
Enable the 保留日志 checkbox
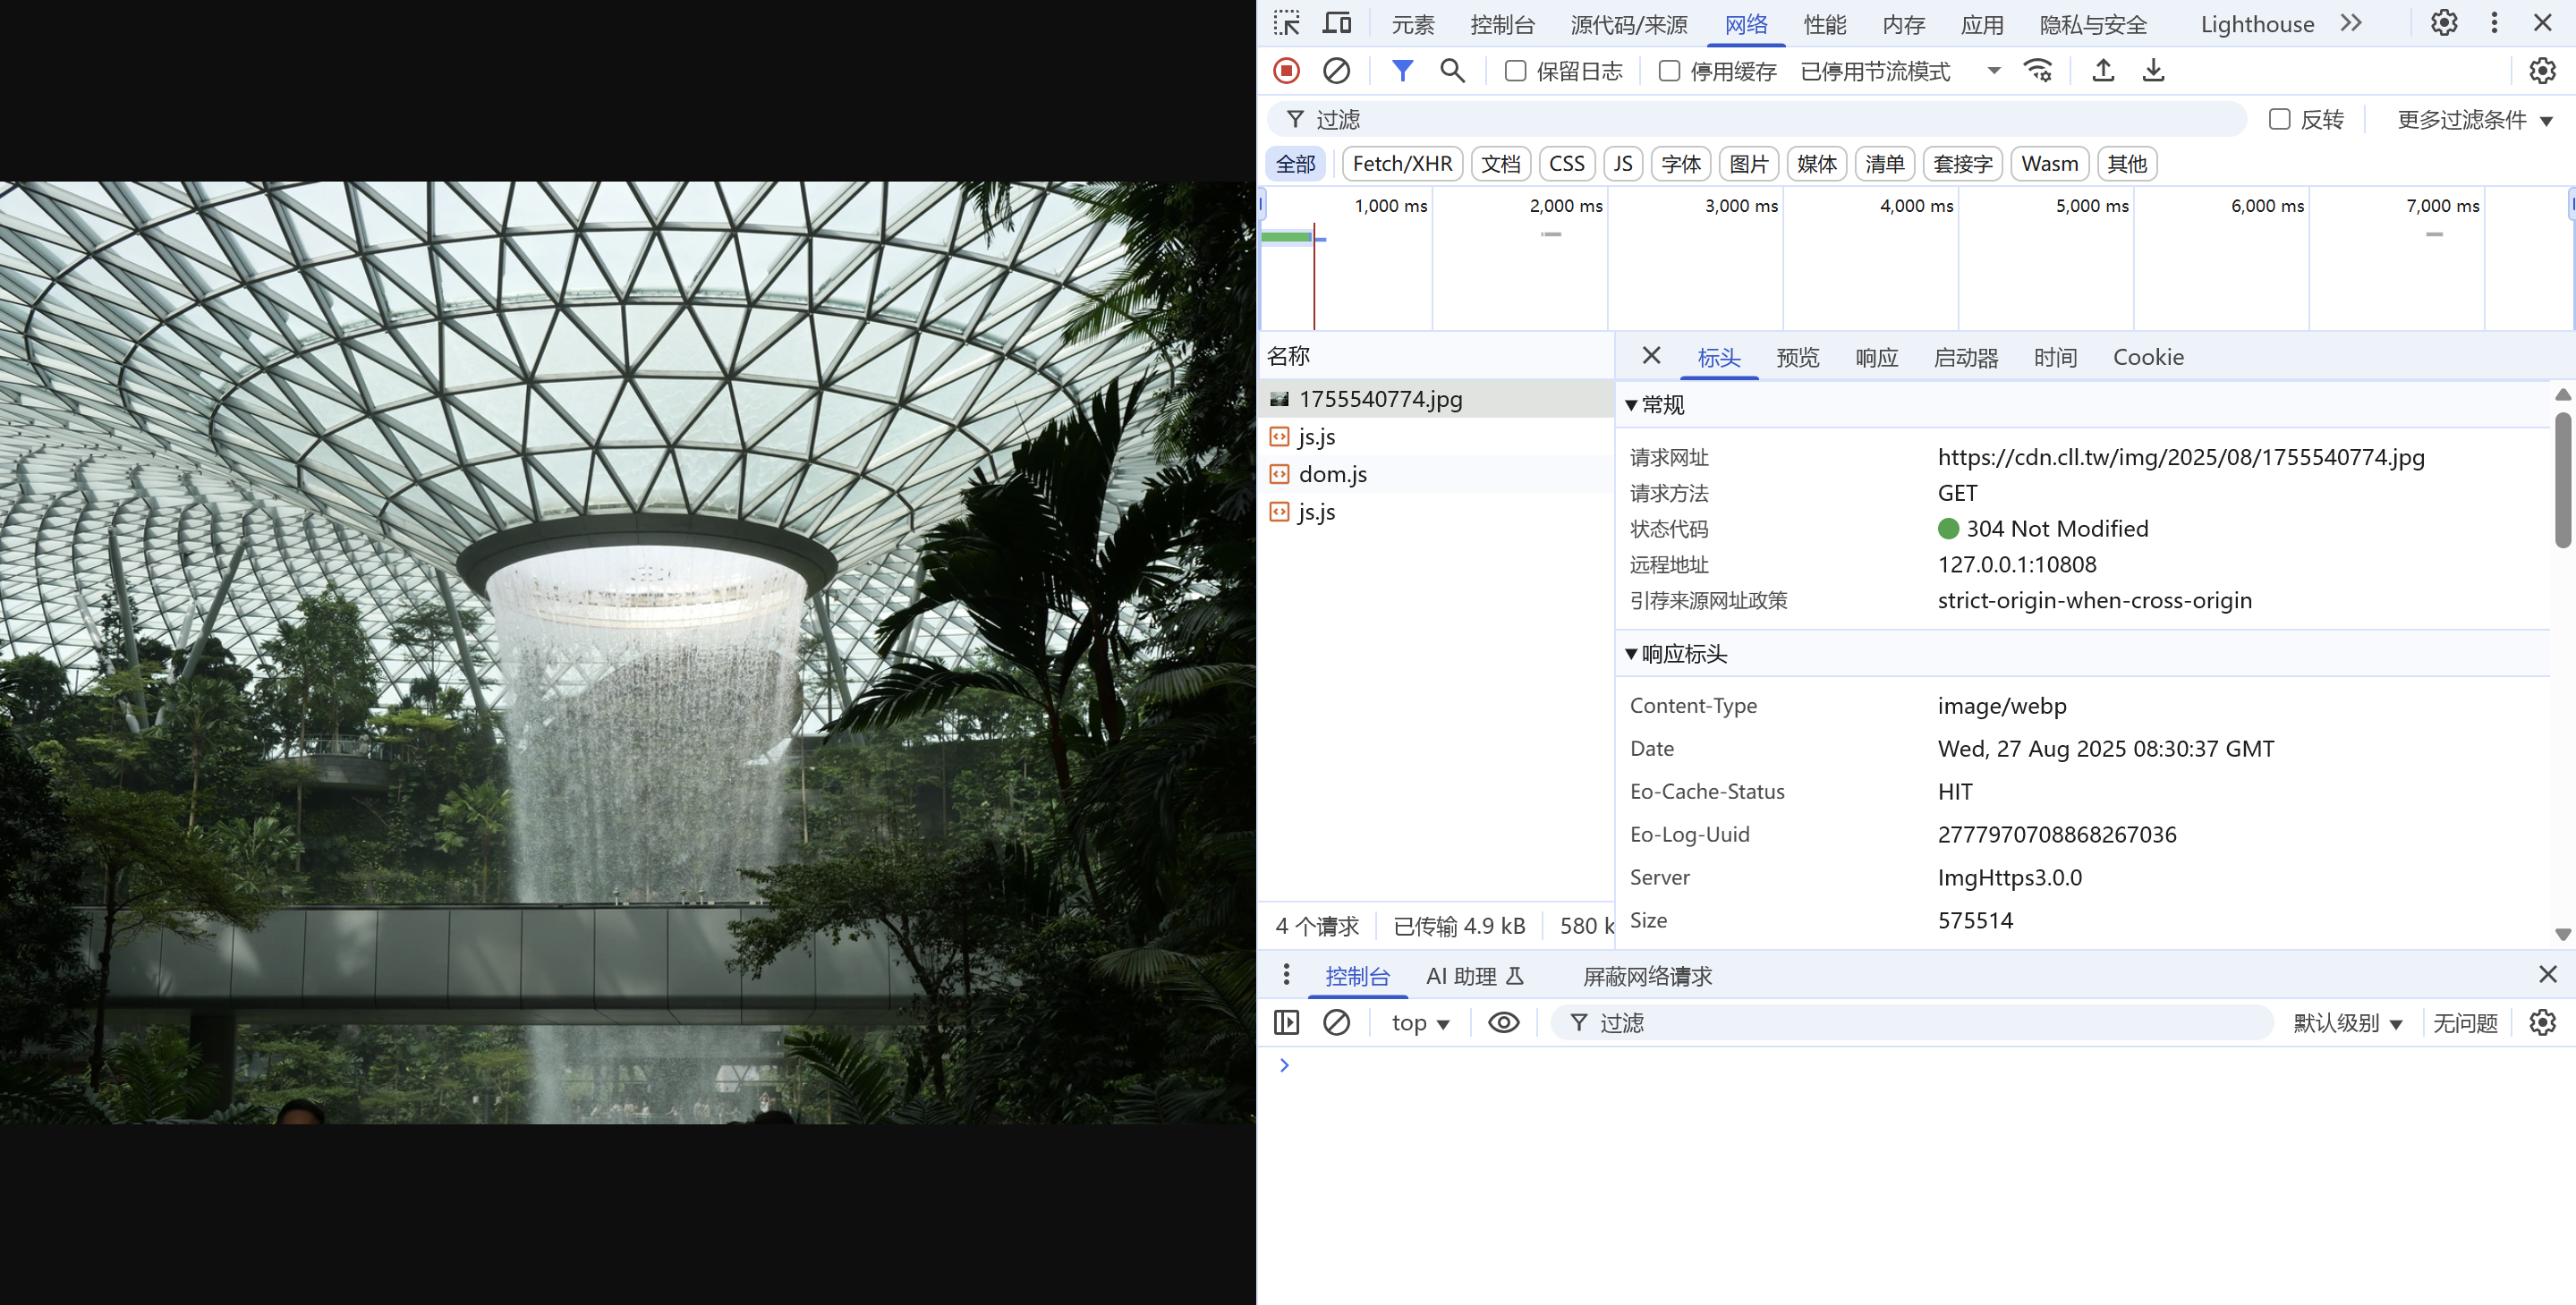[x=1515, y=71]
